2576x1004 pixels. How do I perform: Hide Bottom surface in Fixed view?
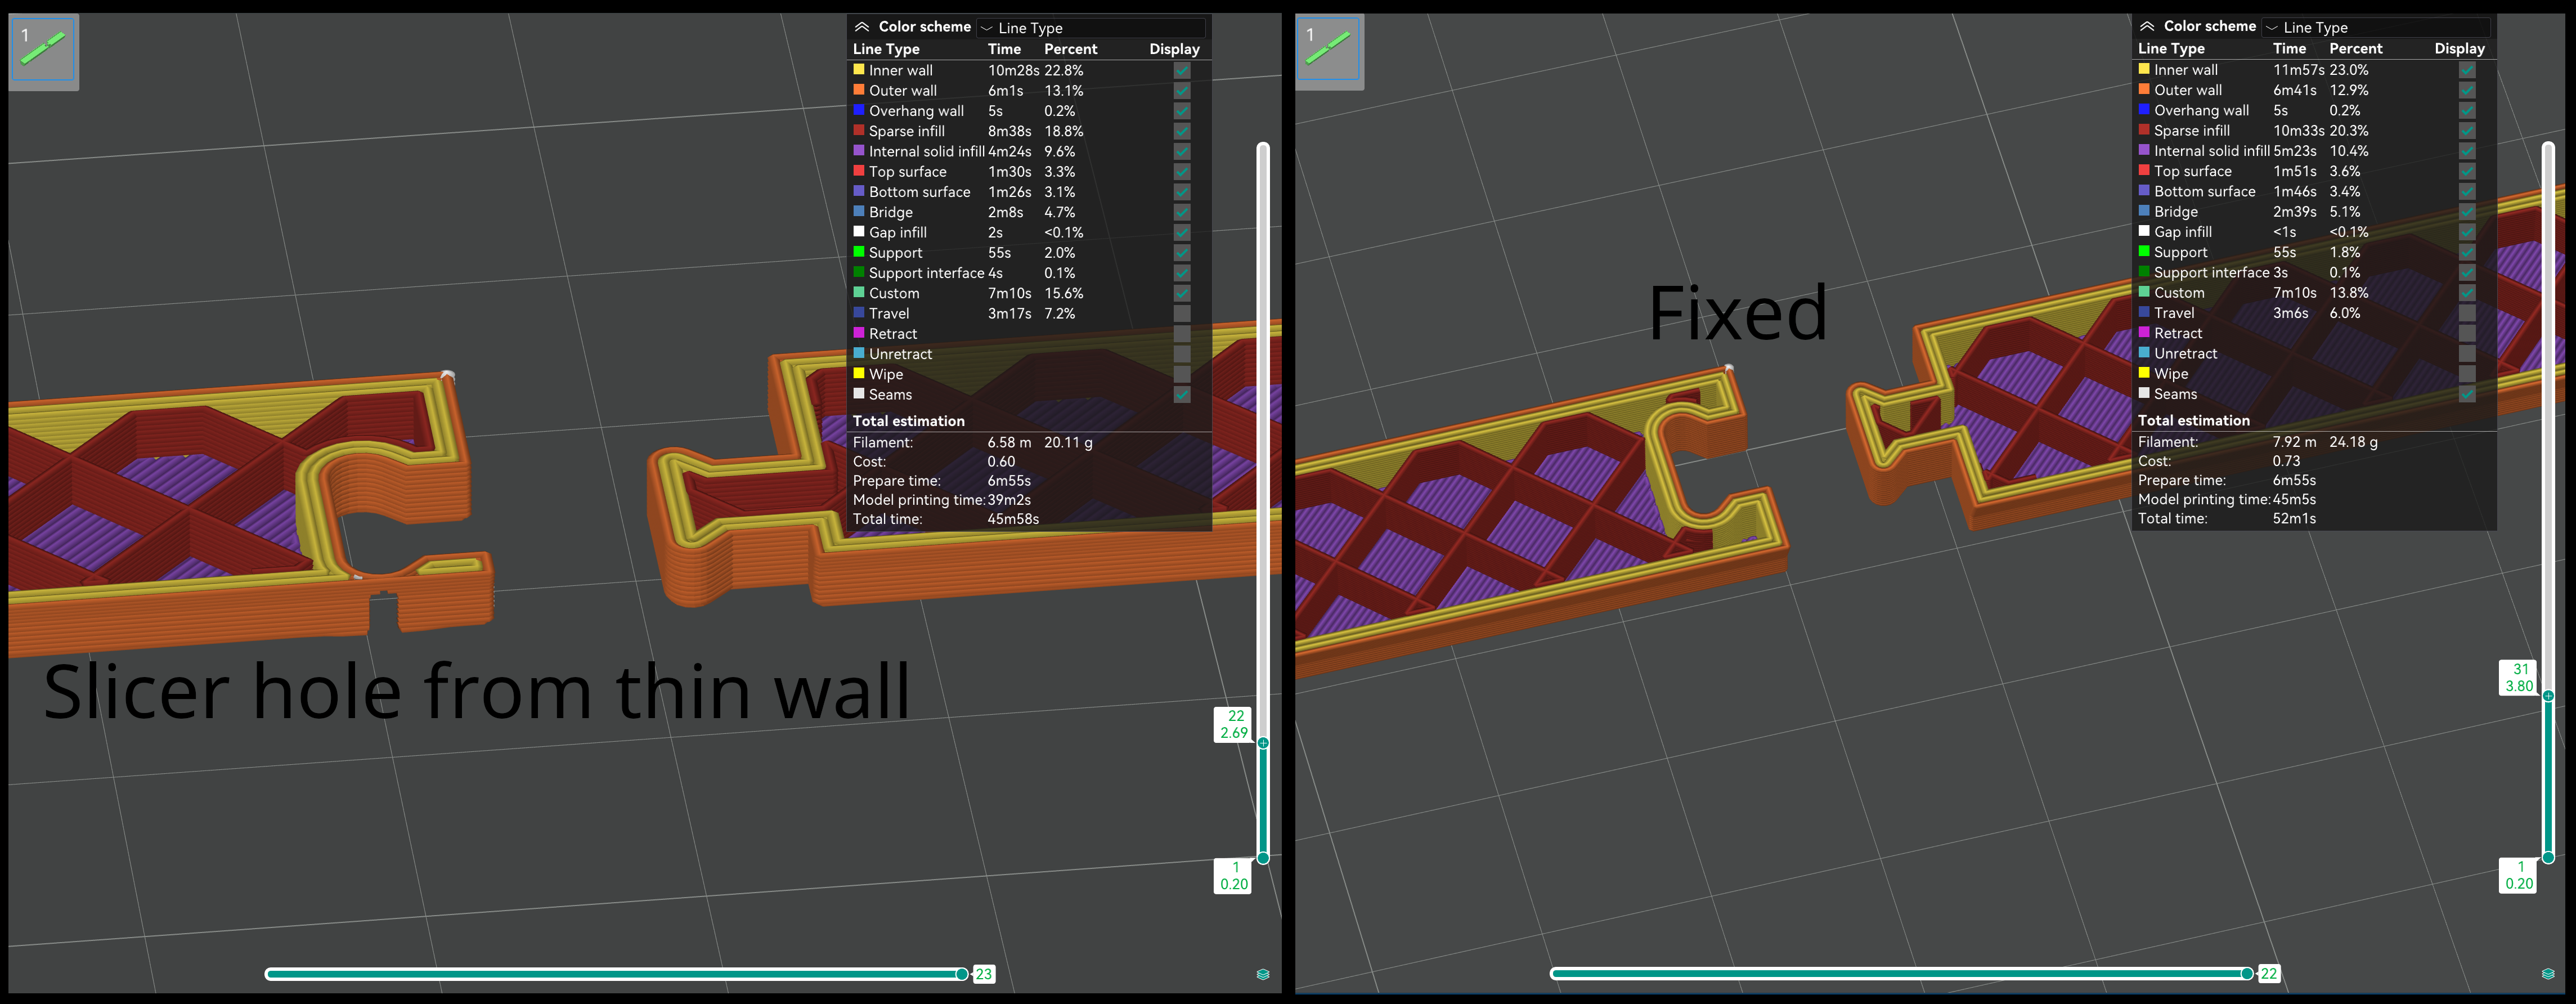pos(2467,191)
